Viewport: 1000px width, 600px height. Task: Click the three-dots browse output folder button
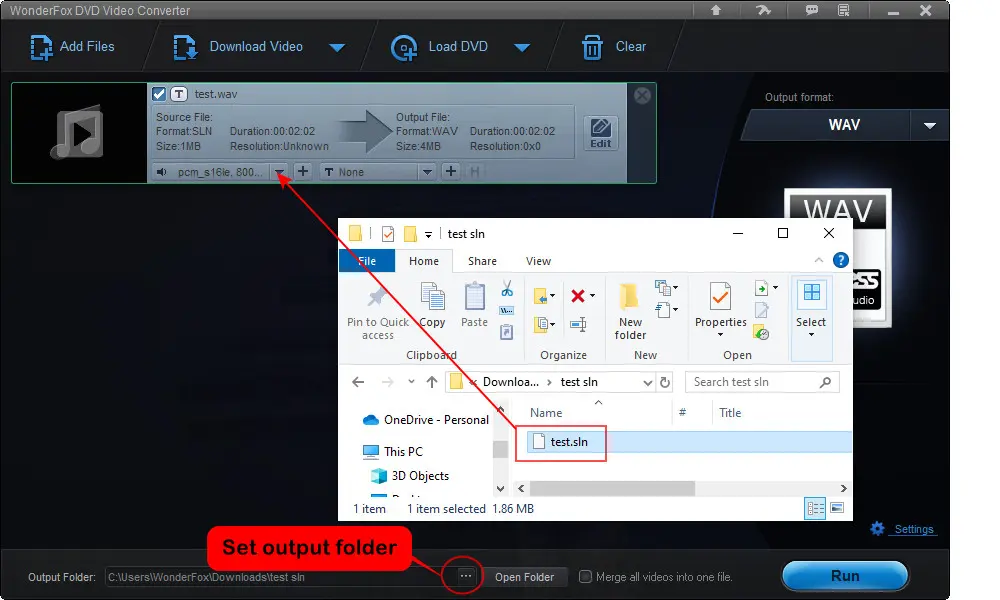point(466,576)
